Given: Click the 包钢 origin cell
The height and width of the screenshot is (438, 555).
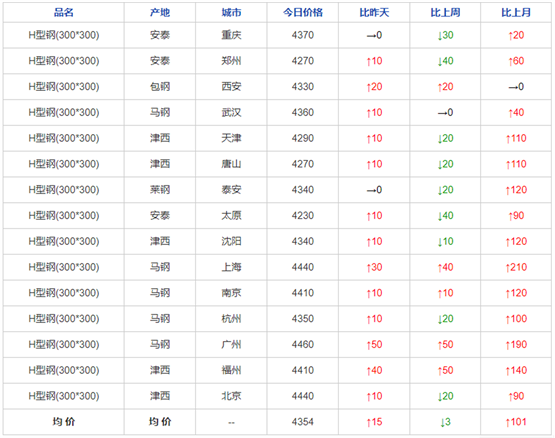Looking at the screenshot, I should (x=160, y=87).
